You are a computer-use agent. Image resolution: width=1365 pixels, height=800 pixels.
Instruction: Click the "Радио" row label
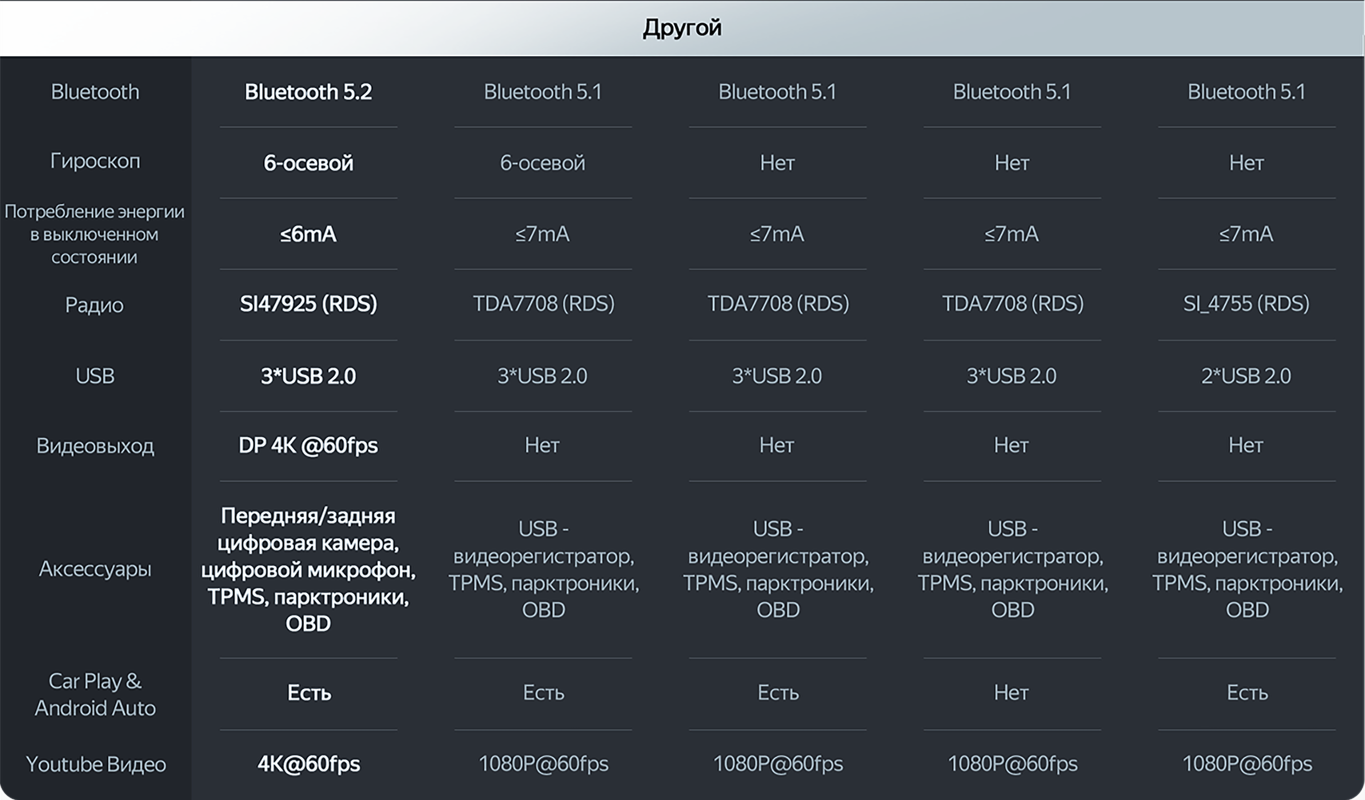click(95, 305)
